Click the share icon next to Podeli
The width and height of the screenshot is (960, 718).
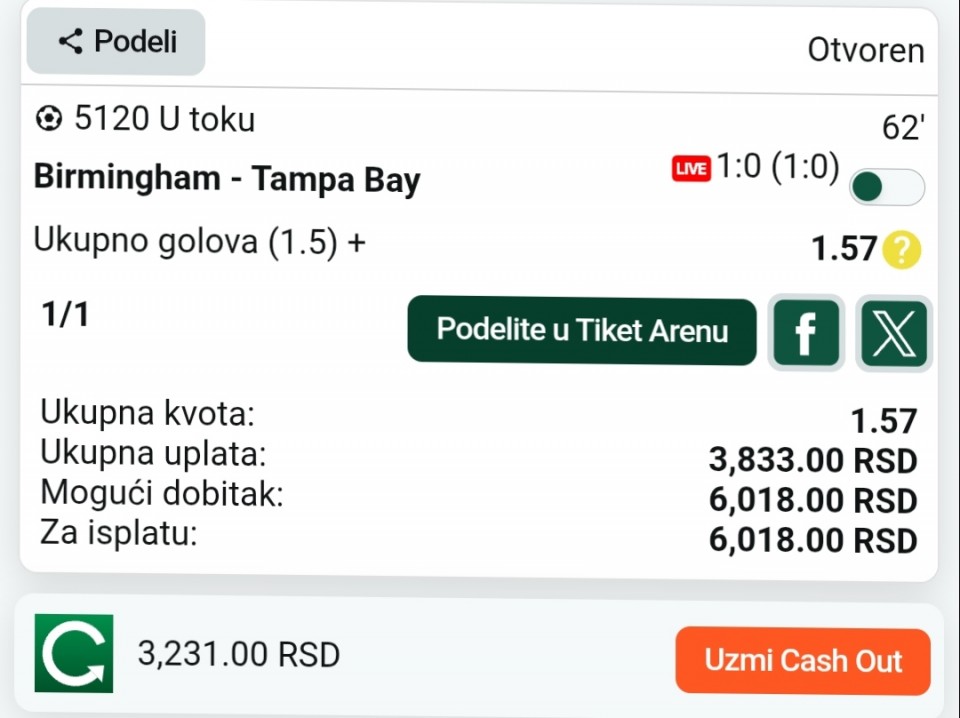(x=70, y=42)
